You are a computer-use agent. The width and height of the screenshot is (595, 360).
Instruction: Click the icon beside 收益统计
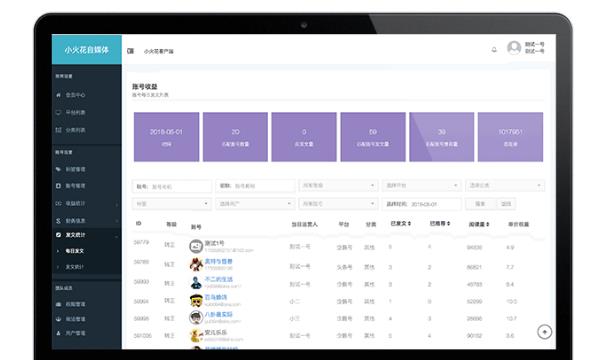58,203
